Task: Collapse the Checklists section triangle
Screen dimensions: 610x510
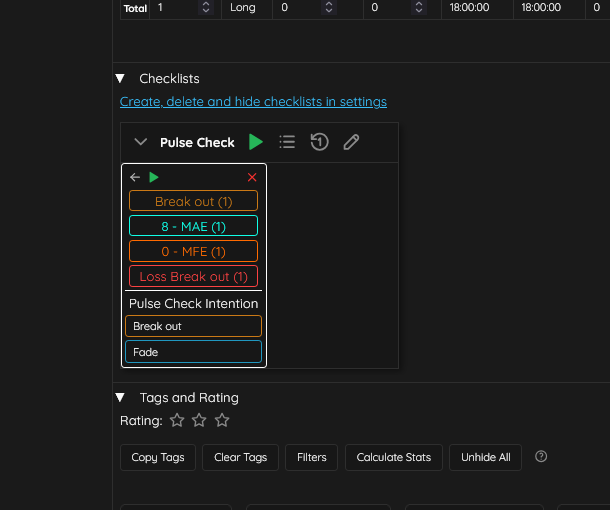Action: [x=120, y=78]
